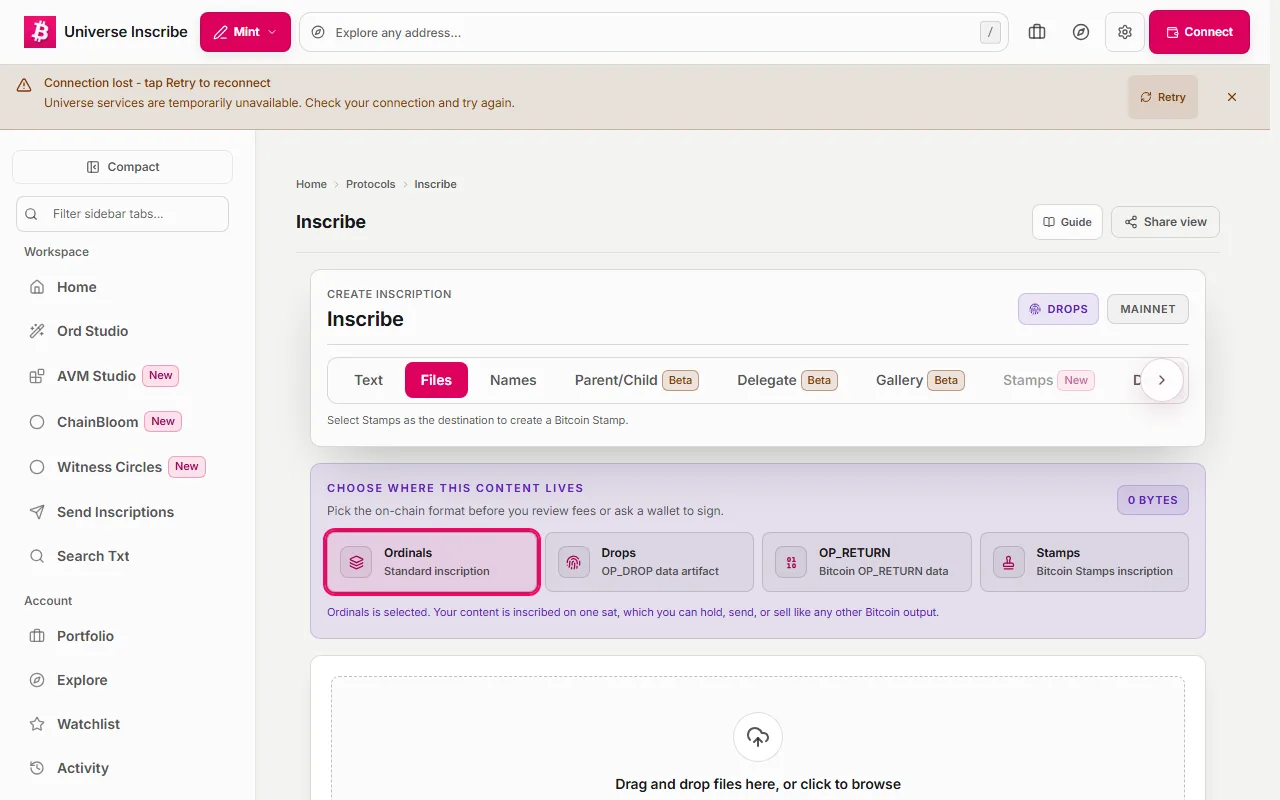1280x800 pixels.
Task: Select OP_RETURN Bitcoin data option
Action: (x=867, y=562)
